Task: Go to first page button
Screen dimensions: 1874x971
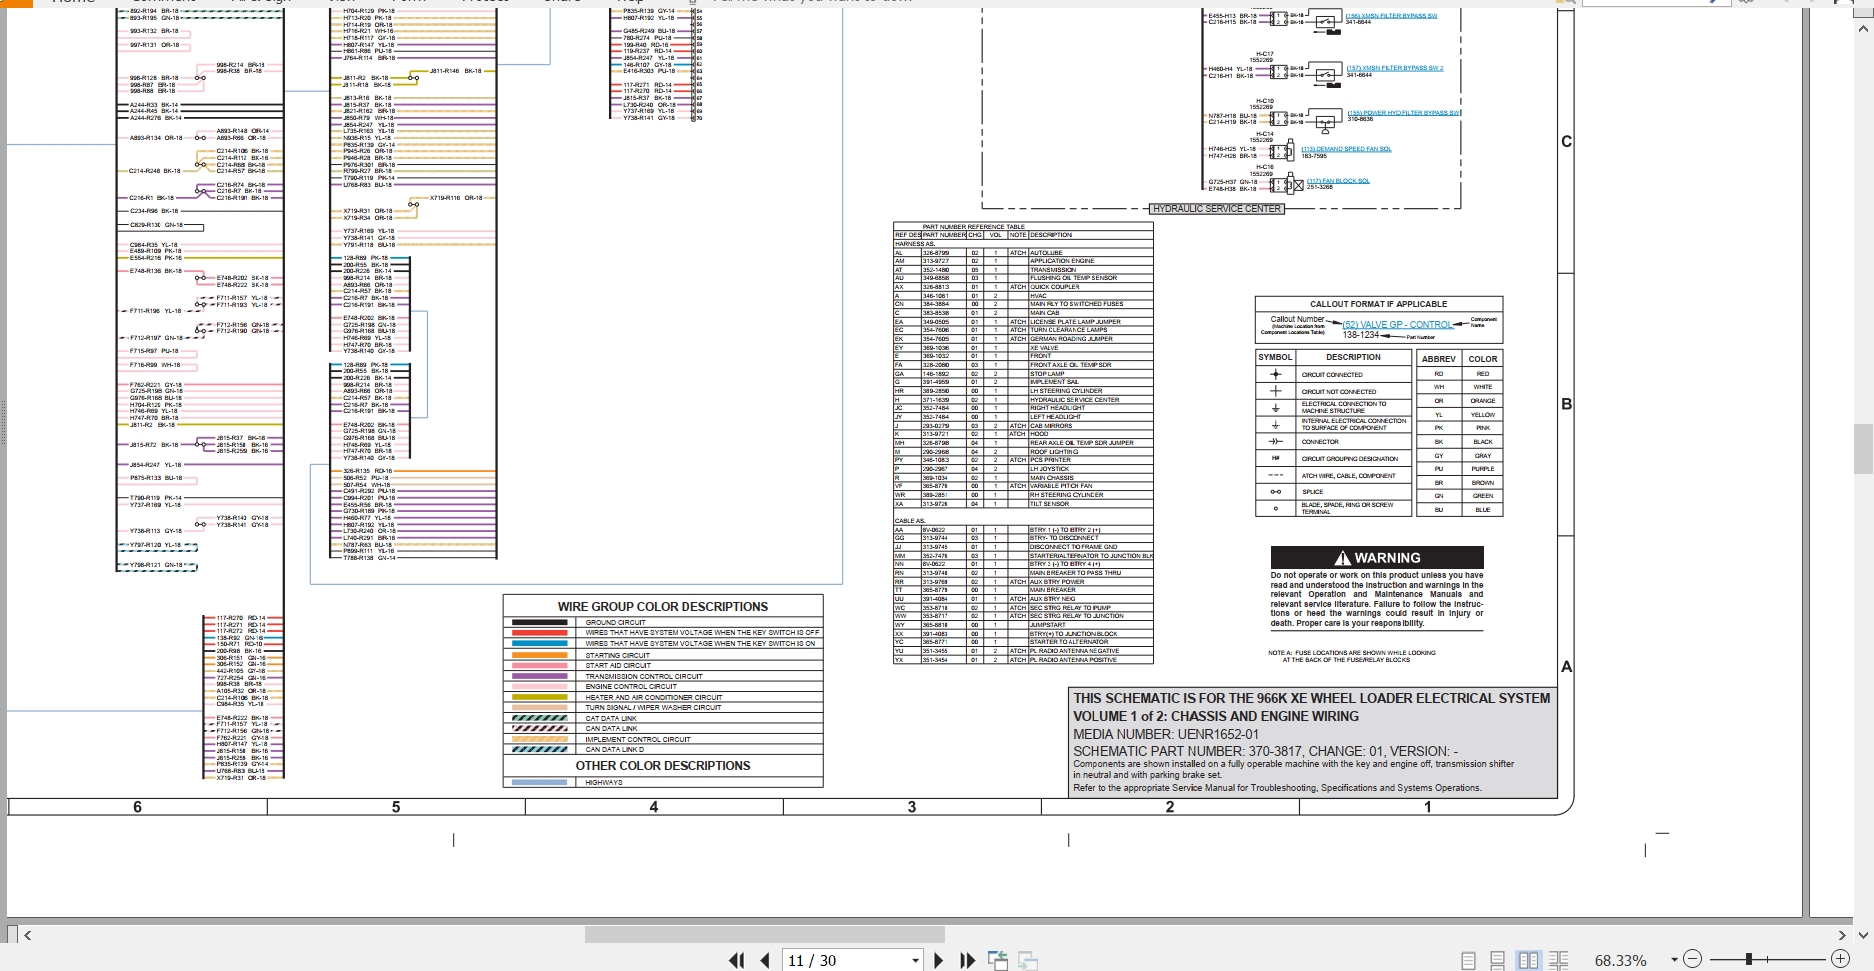Action: 737,960
